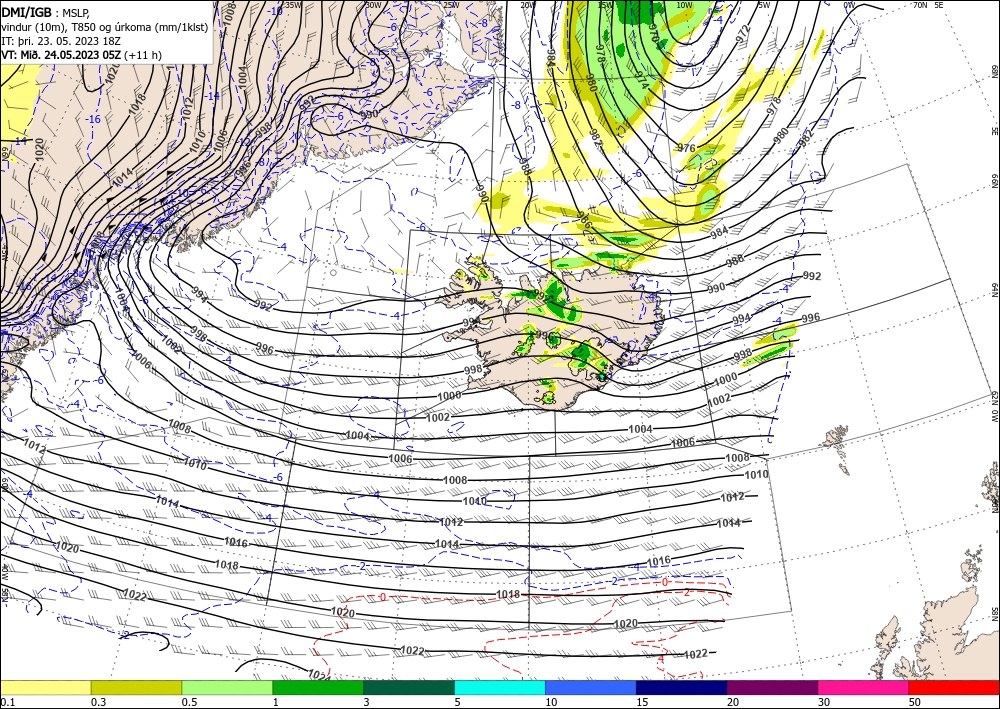This screenshot has width=1000, height=709.
Task: Click the legend value '10'
Action: (551, 702)
